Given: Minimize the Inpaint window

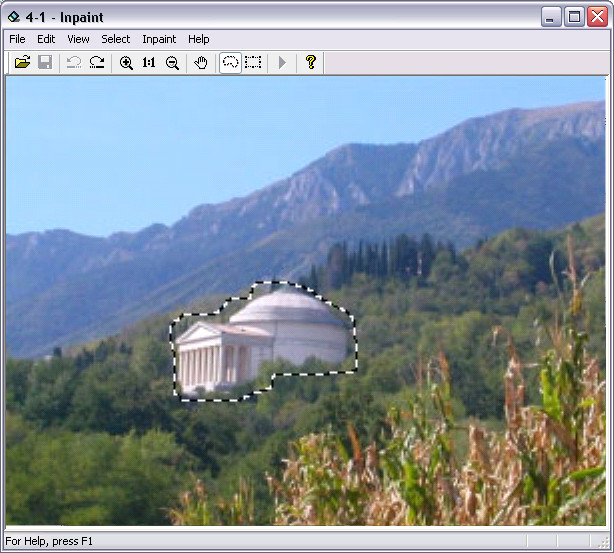Looking at the screenshot, I should pyautogui.click(x=551, y=17).
